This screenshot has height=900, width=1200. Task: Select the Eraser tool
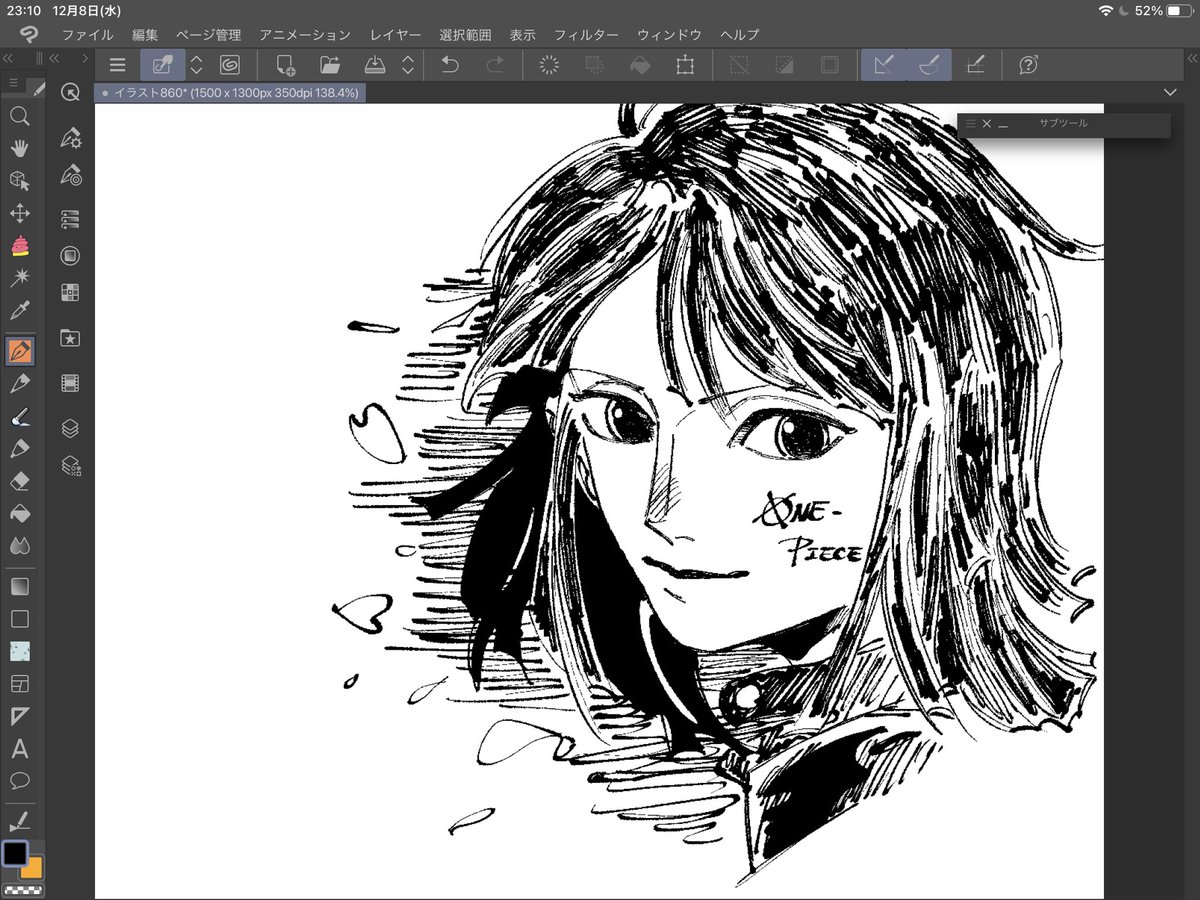(19, 481)
